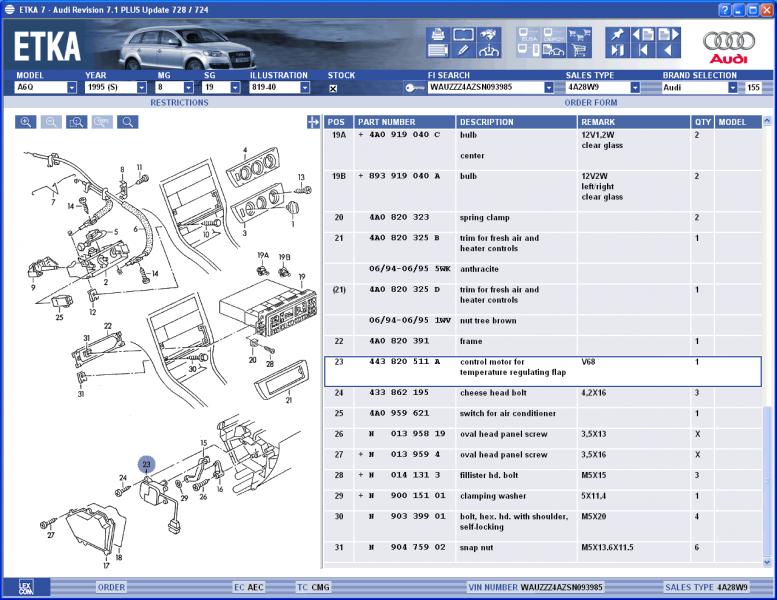Open the Illustration number dropdown
This screenshot has height=600, width=777.
302,88
